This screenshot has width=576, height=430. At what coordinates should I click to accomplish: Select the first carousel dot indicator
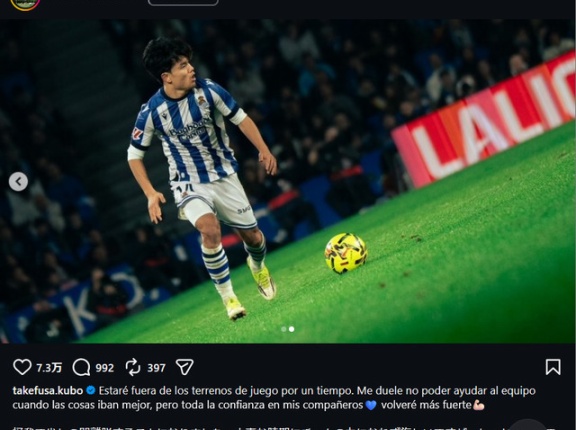pyautogui.click(x=284, y=329)
